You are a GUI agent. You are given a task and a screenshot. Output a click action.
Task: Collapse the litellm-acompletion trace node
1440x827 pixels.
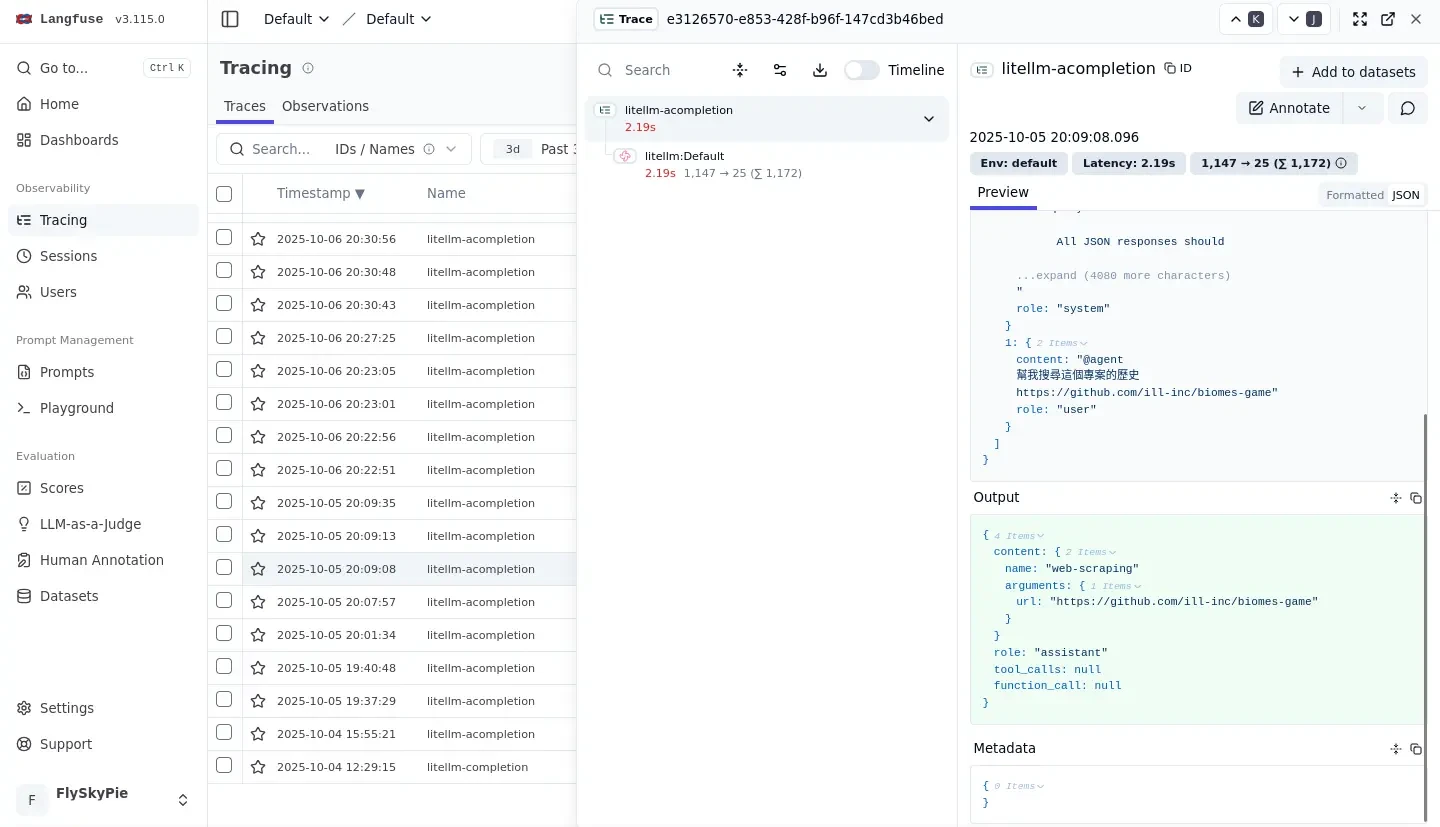point(928,119)
